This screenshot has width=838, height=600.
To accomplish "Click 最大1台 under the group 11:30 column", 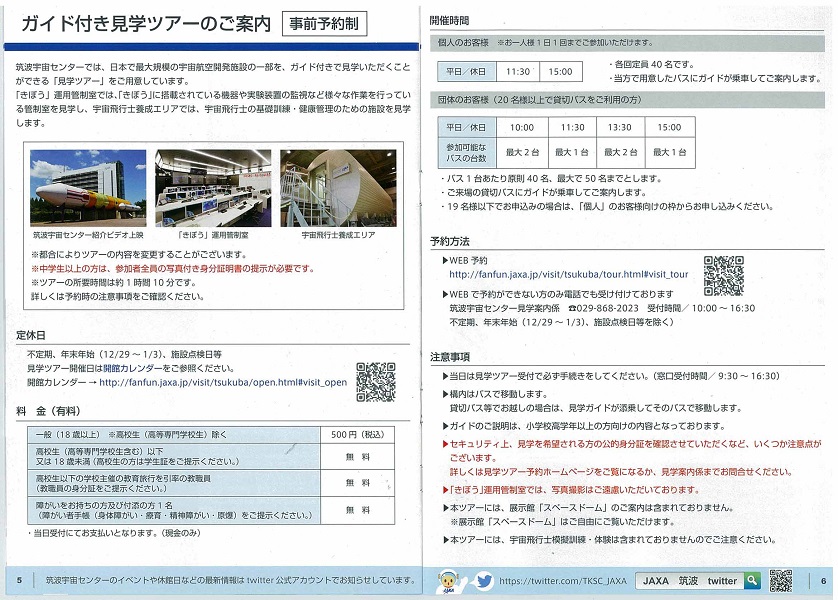I will (572, 153).
